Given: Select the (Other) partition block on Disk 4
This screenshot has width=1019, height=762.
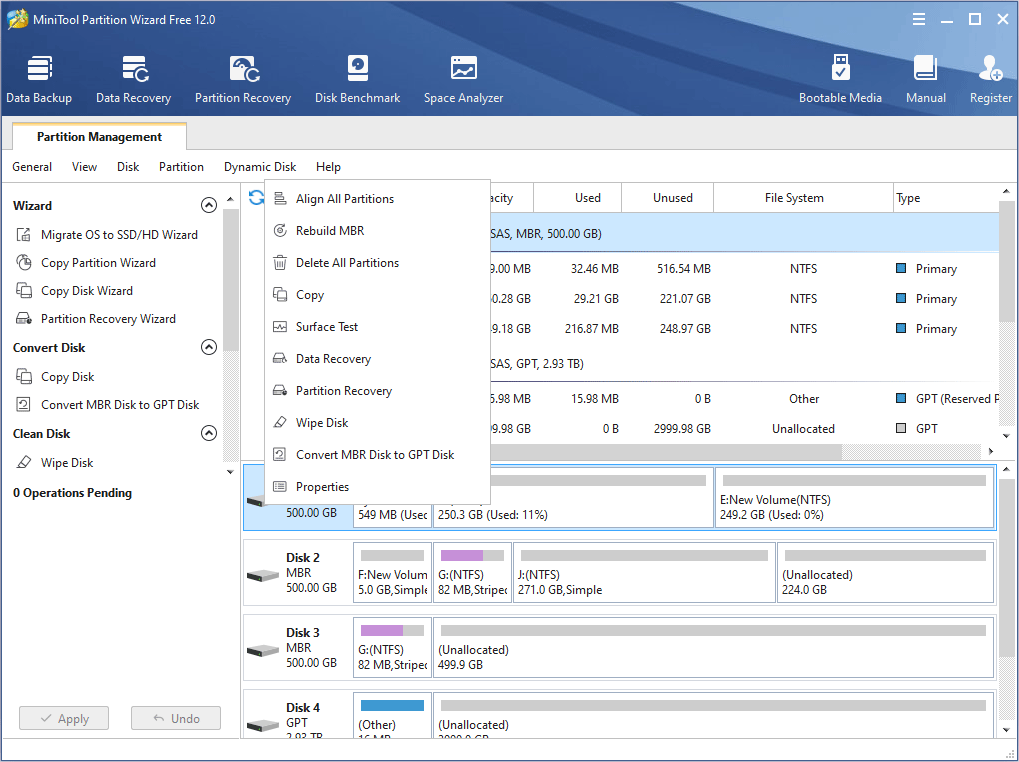Looking at the screenshot, I should [392, 715].
